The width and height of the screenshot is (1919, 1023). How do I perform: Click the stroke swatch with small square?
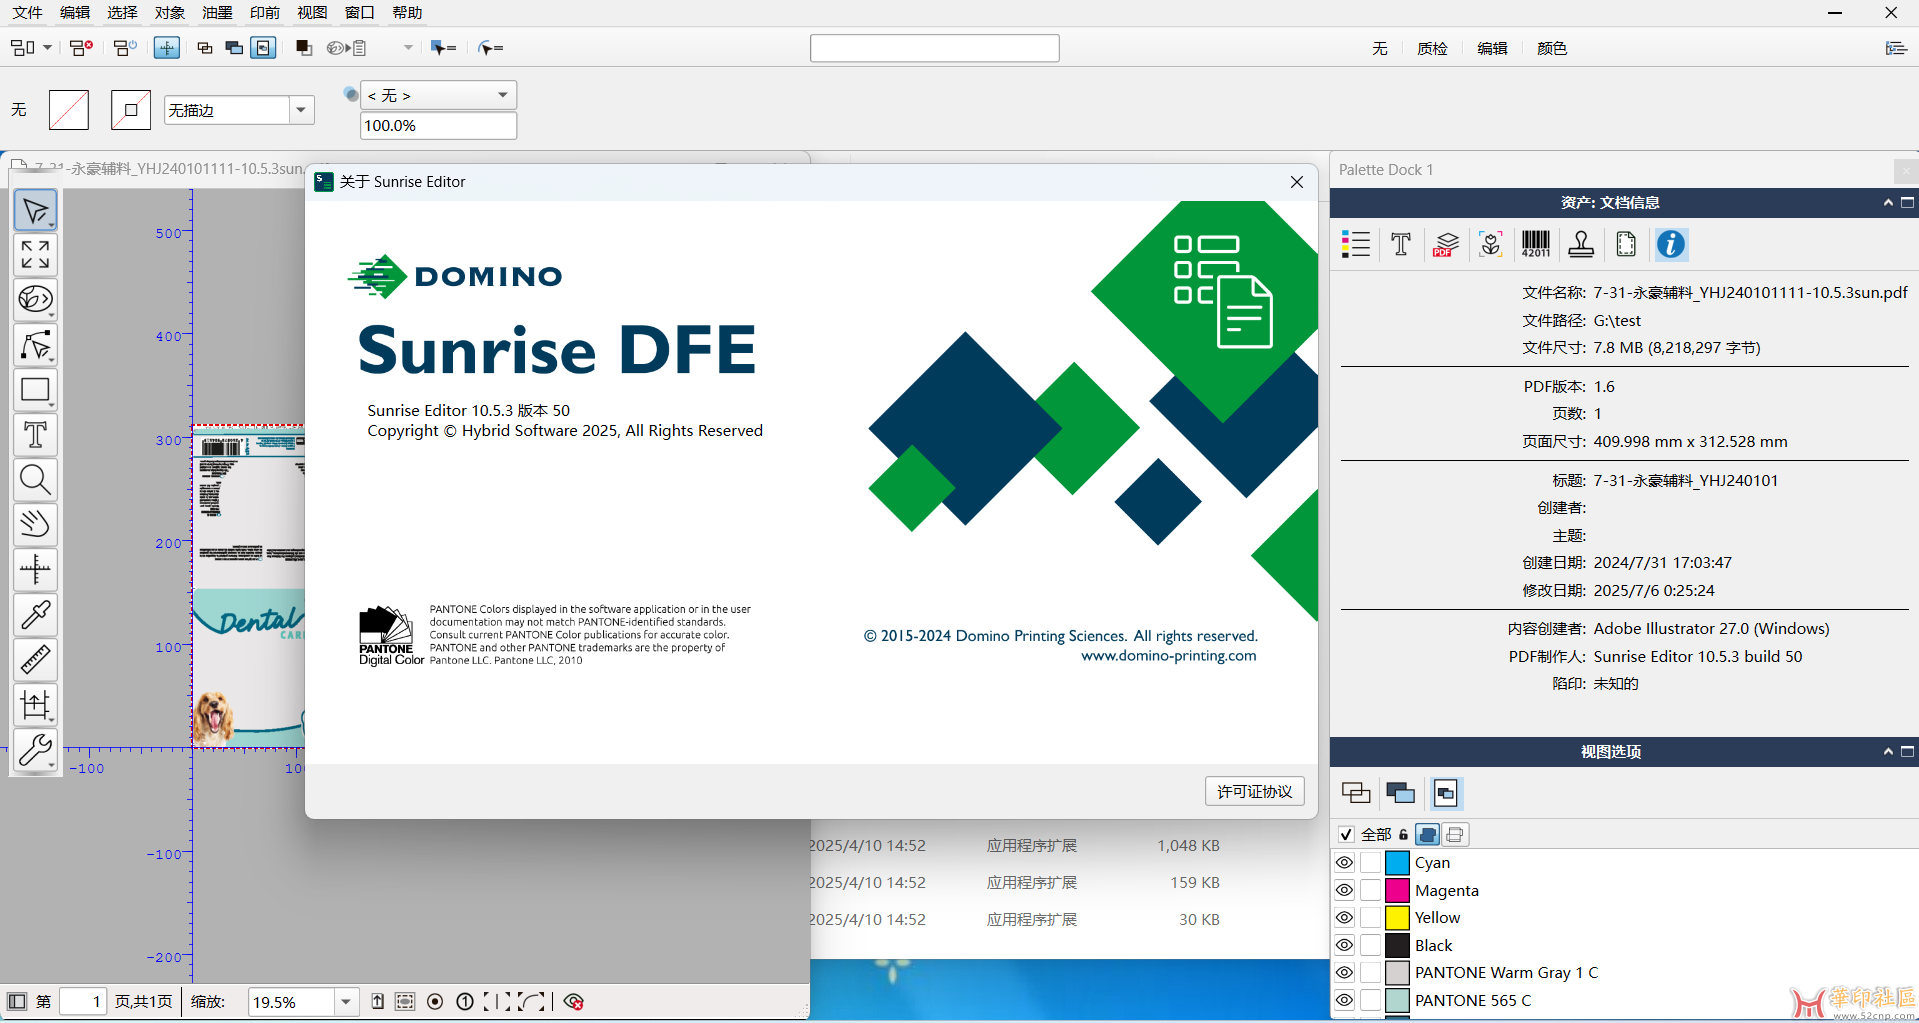131,110
